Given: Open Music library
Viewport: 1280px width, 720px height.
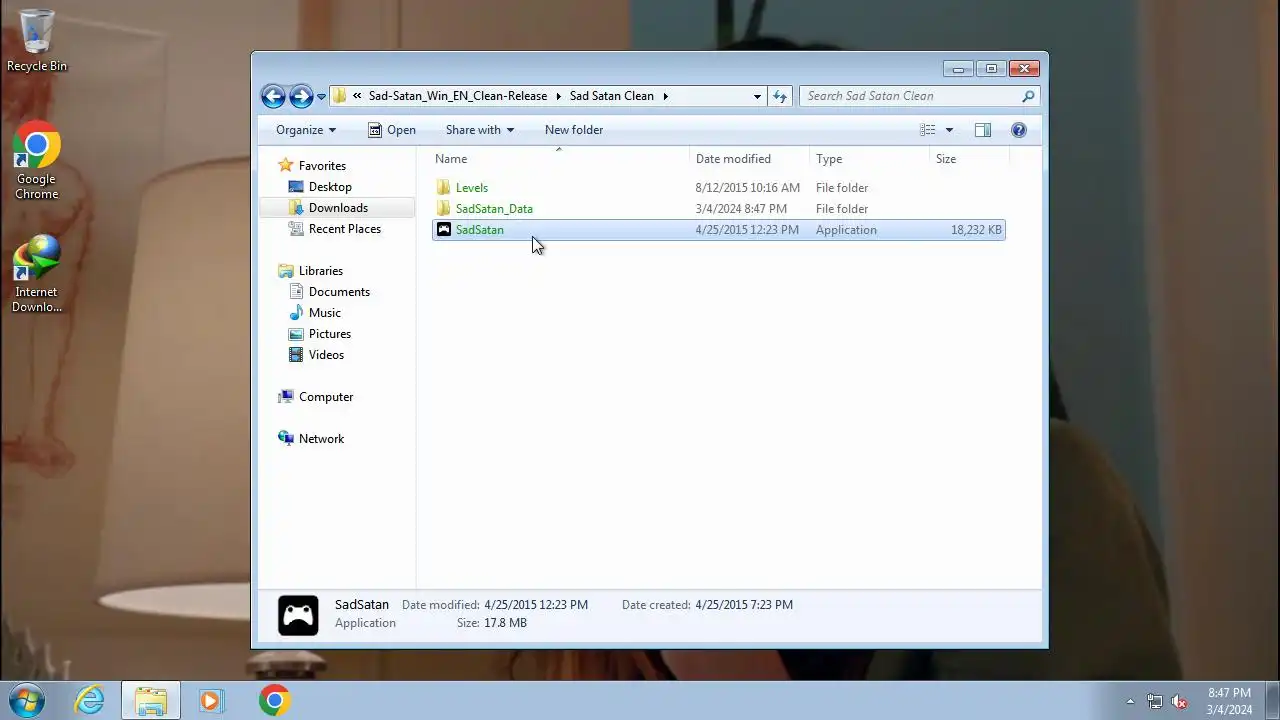Looking at the screenshot, I should [x=325, y=313].
